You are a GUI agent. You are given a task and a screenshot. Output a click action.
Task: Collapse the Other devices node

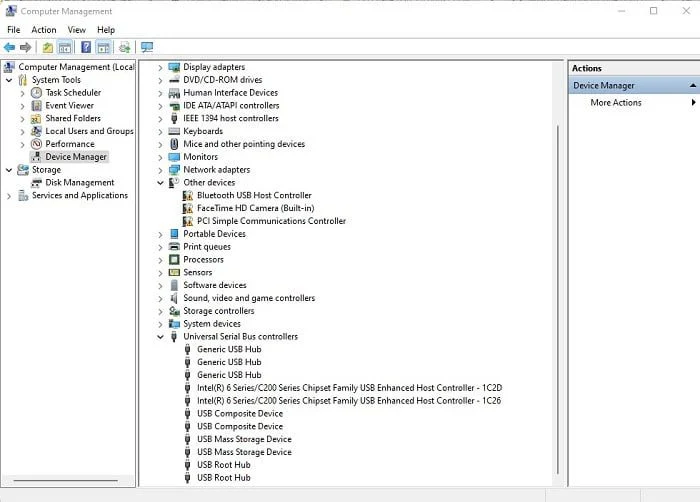[160, 183]
